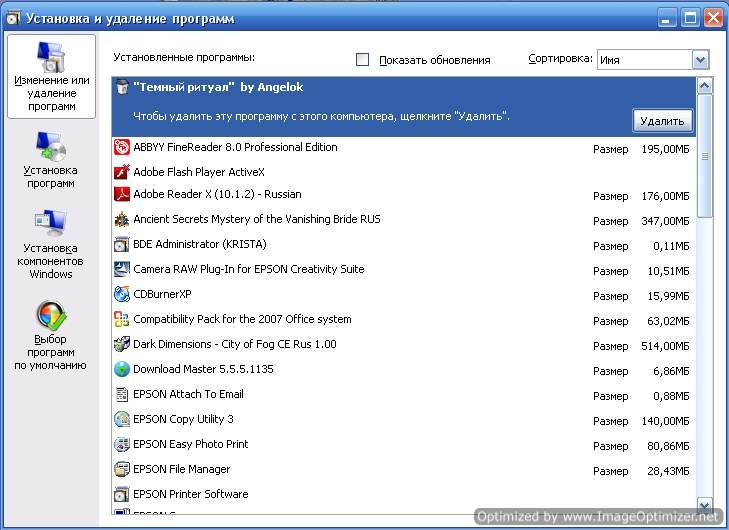This screenshot has height=530, width=729.
Task: Click the size value '63,02МБ'
Action: point(669,321)
